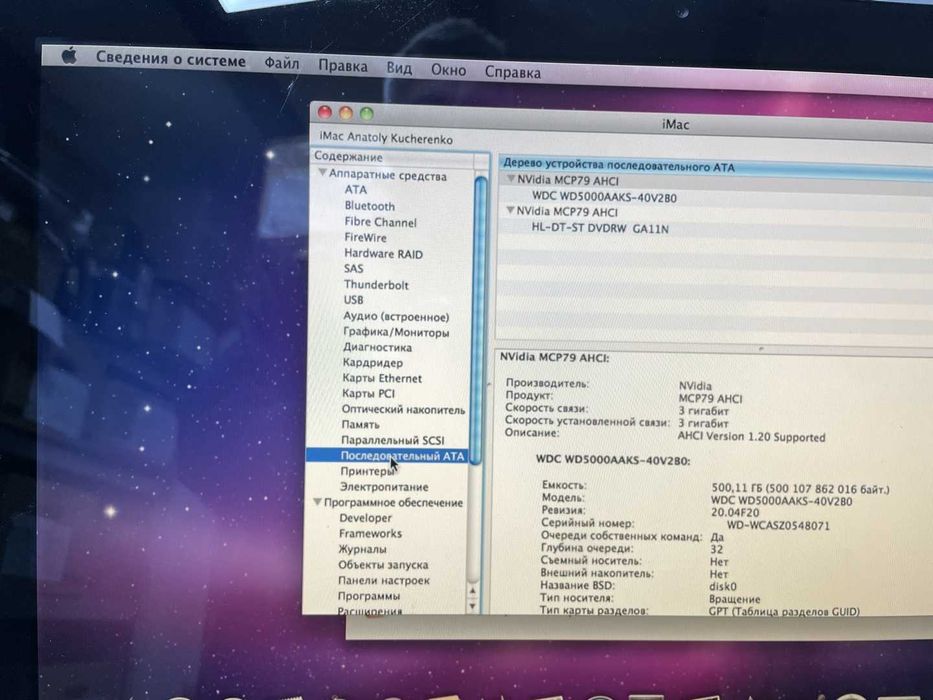Select the HL-DT-ST DVDRW GA11N tree row

pyautogui.click(x=600, y=229)
